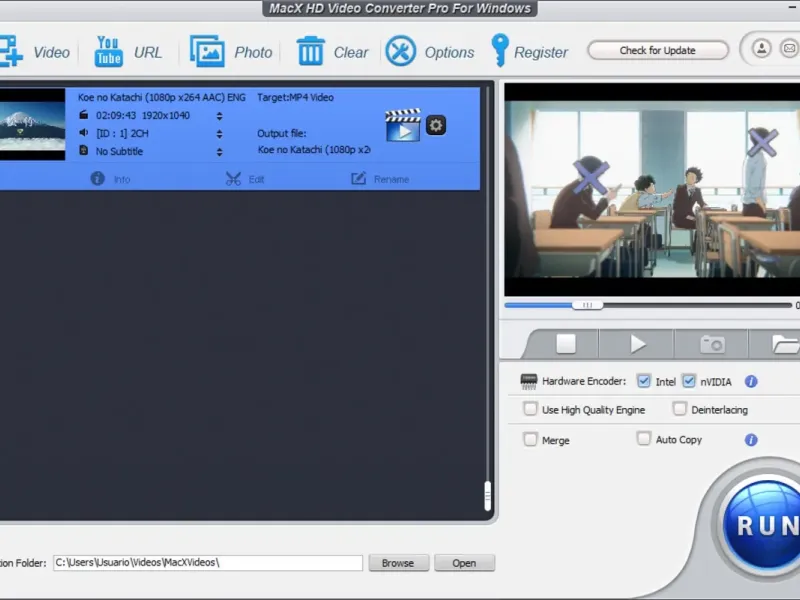Click the file list vertical scrollbar

click(487, 495)
